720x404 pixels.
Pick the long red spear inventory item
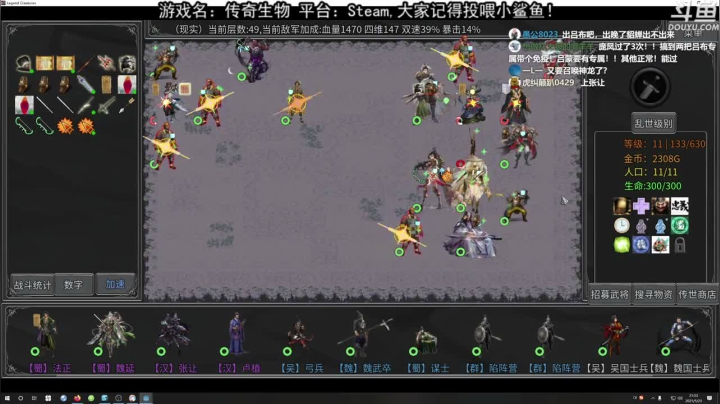[x=85, y=63]
